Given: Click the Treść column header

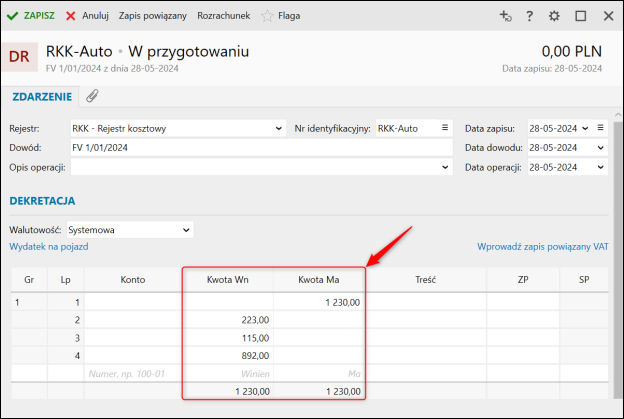Looking at the screenshot, I should point(425,280).
